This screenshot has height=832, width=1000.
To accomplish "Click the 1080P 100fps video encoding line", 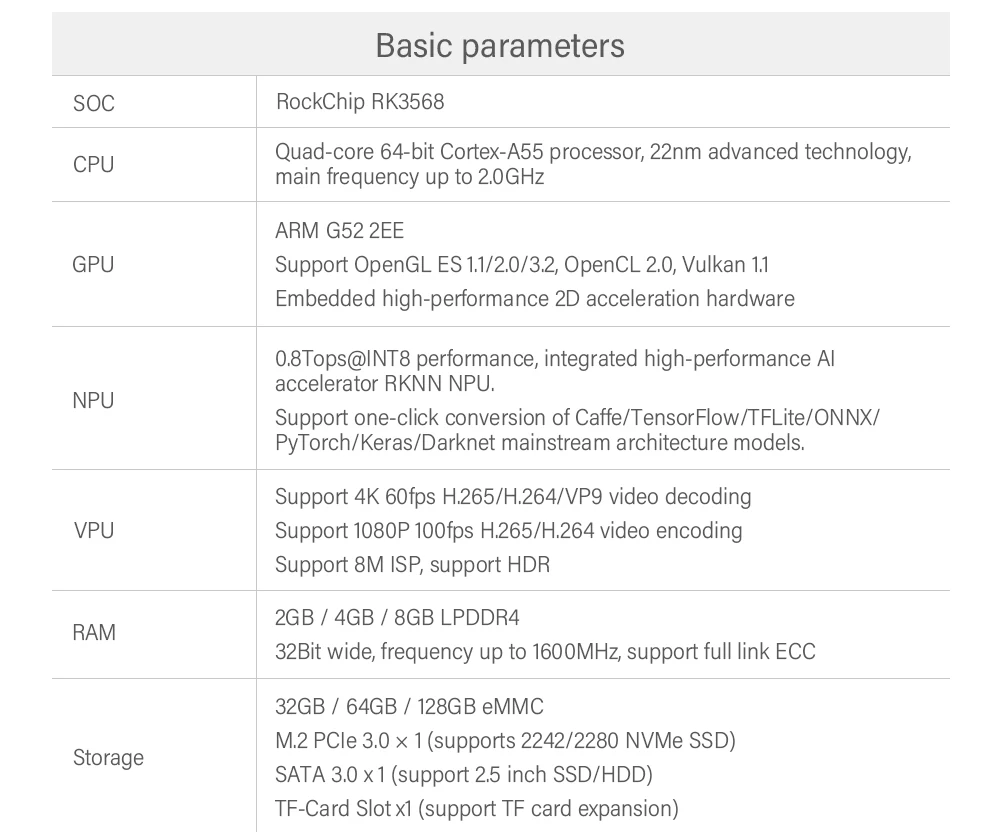I will coord(508,531).
